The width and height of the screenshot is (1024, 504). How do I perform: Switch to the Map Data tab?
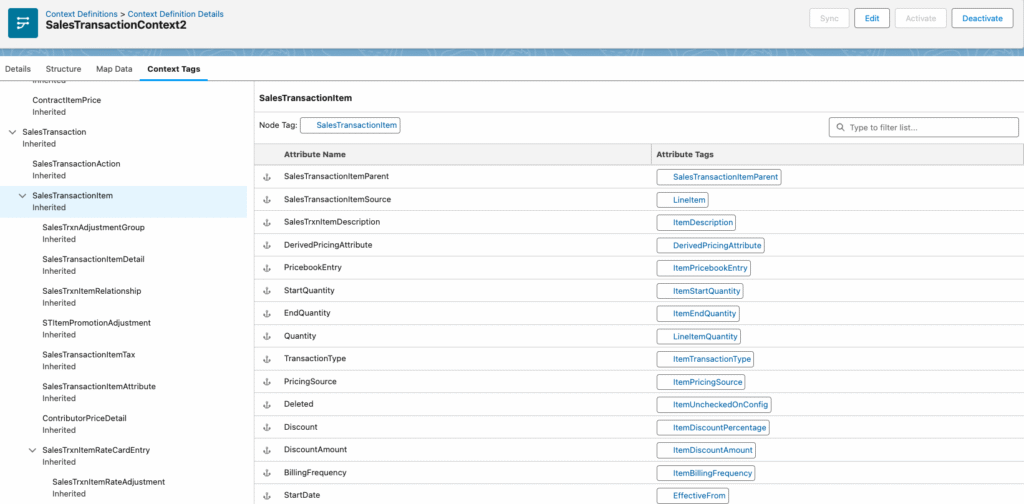click(x=114, y=69)
